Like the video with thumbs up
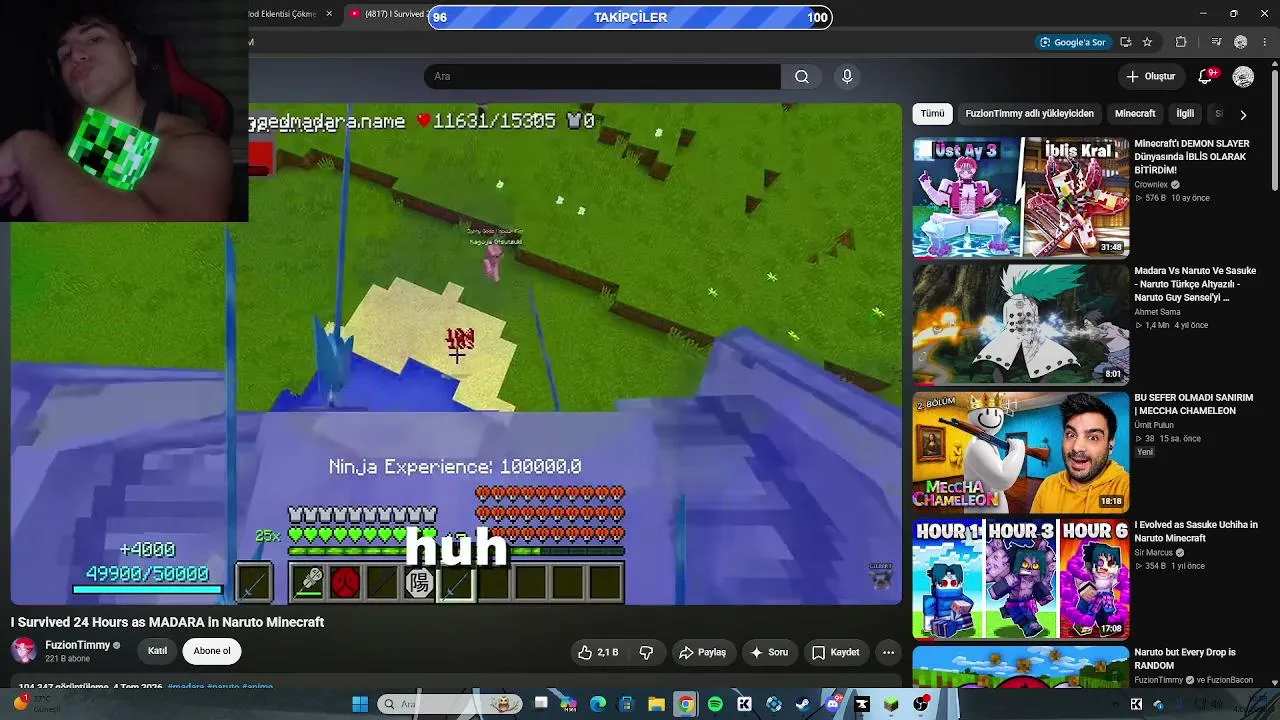Screen dimensions: 1280x720 pyautogui.click(x=597, y=652)
